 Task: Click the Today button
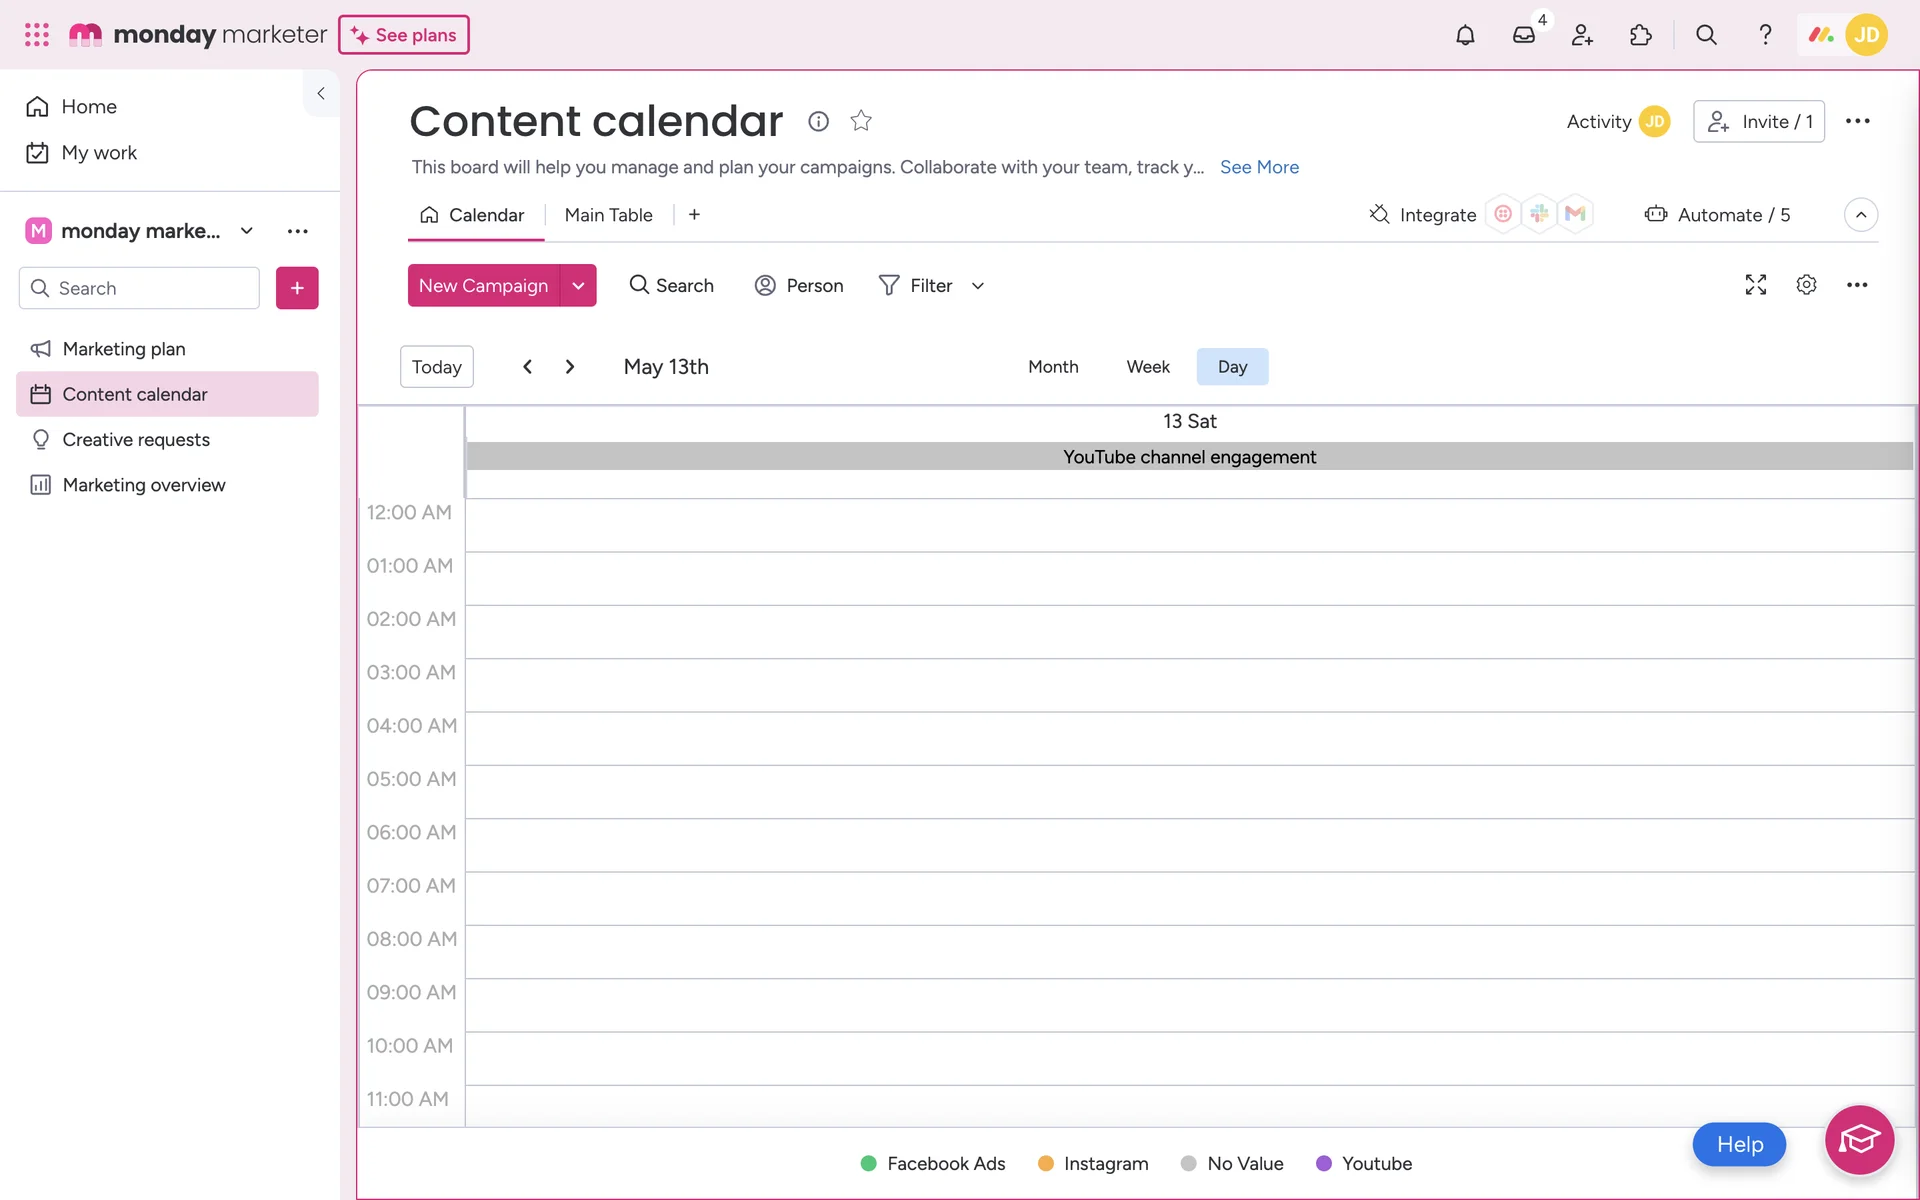pyautogui.click(x=436, y=367)
